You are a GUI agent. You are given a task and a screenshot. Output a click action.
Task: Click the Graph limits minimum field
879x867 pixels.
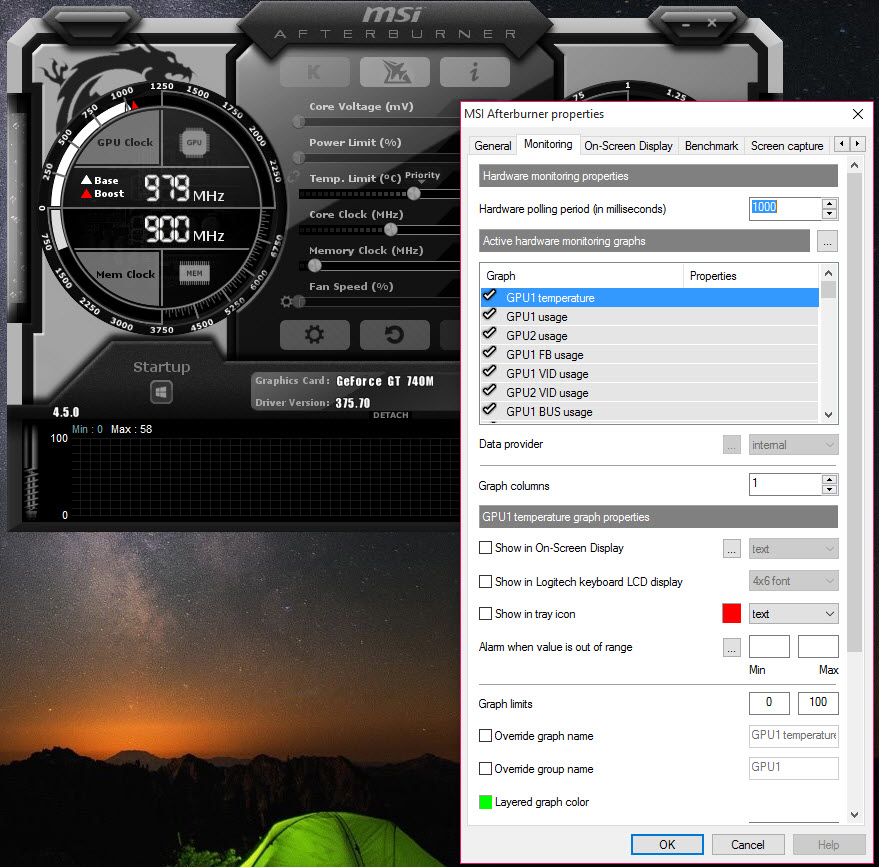tap(769, 703)
